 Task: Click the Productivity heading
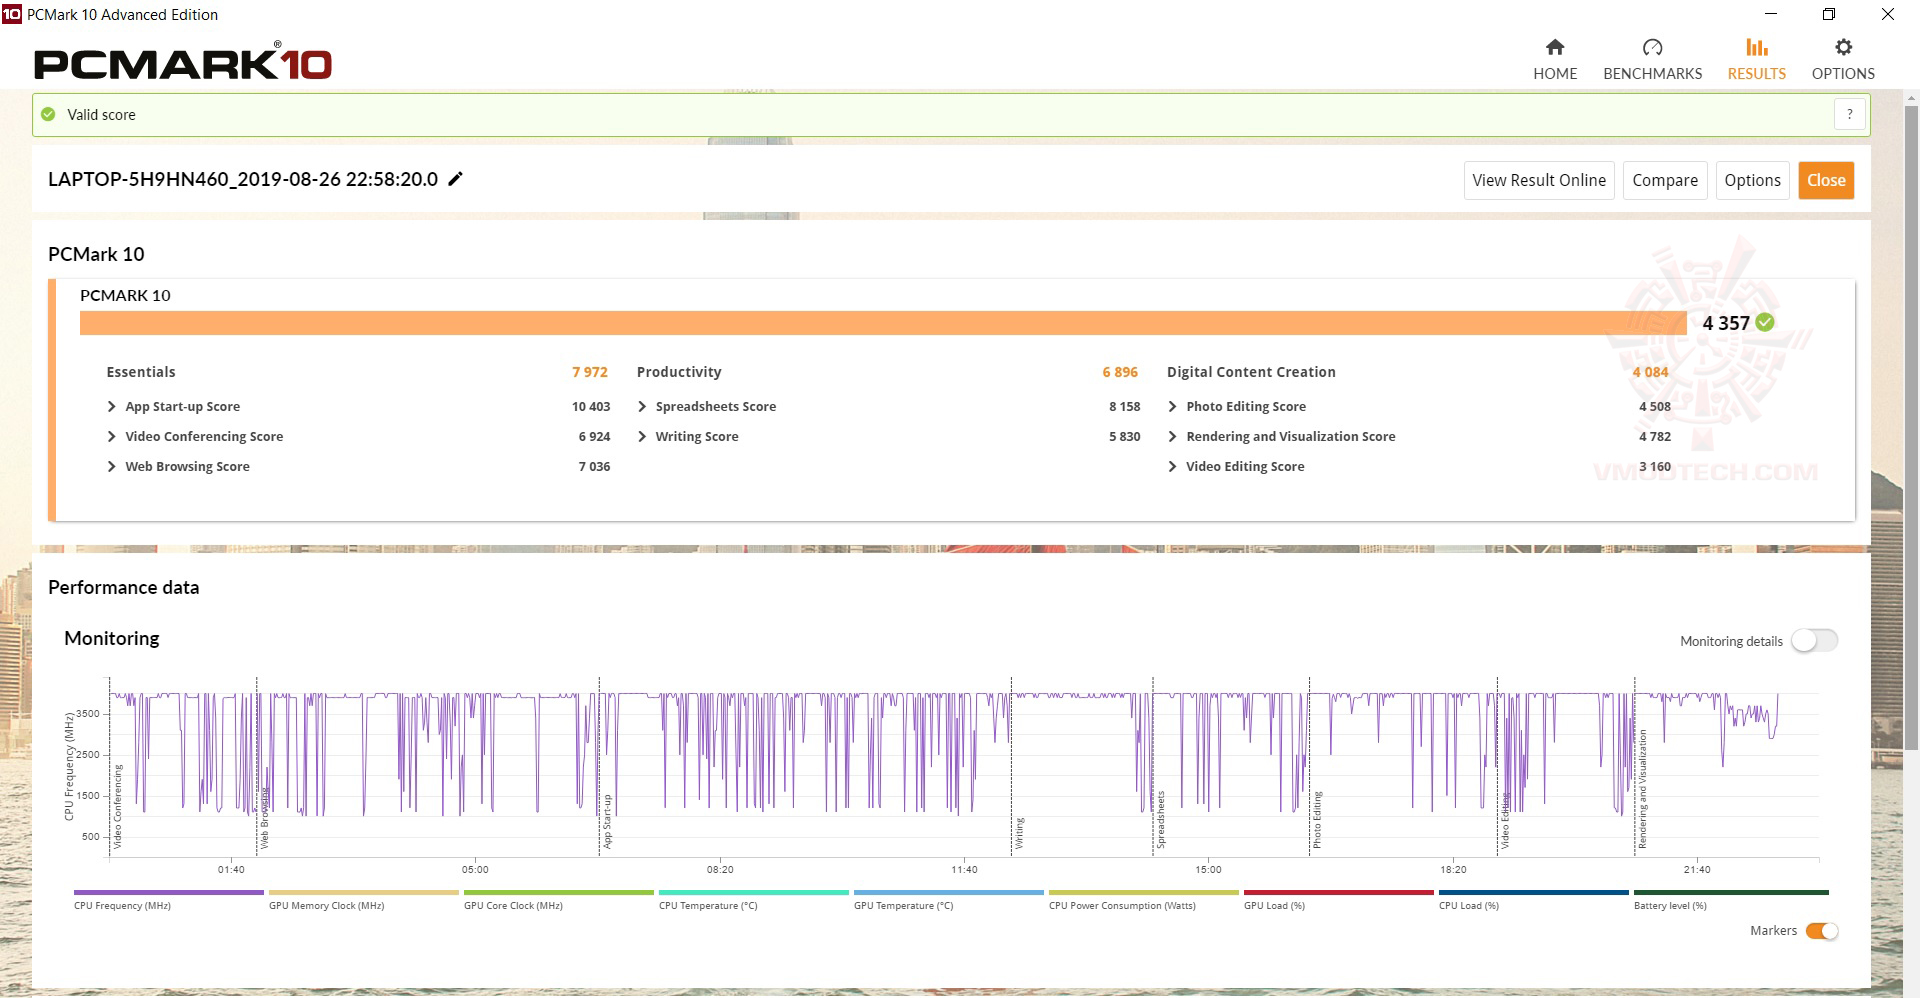pyautogui.click(x=679, y=372)
